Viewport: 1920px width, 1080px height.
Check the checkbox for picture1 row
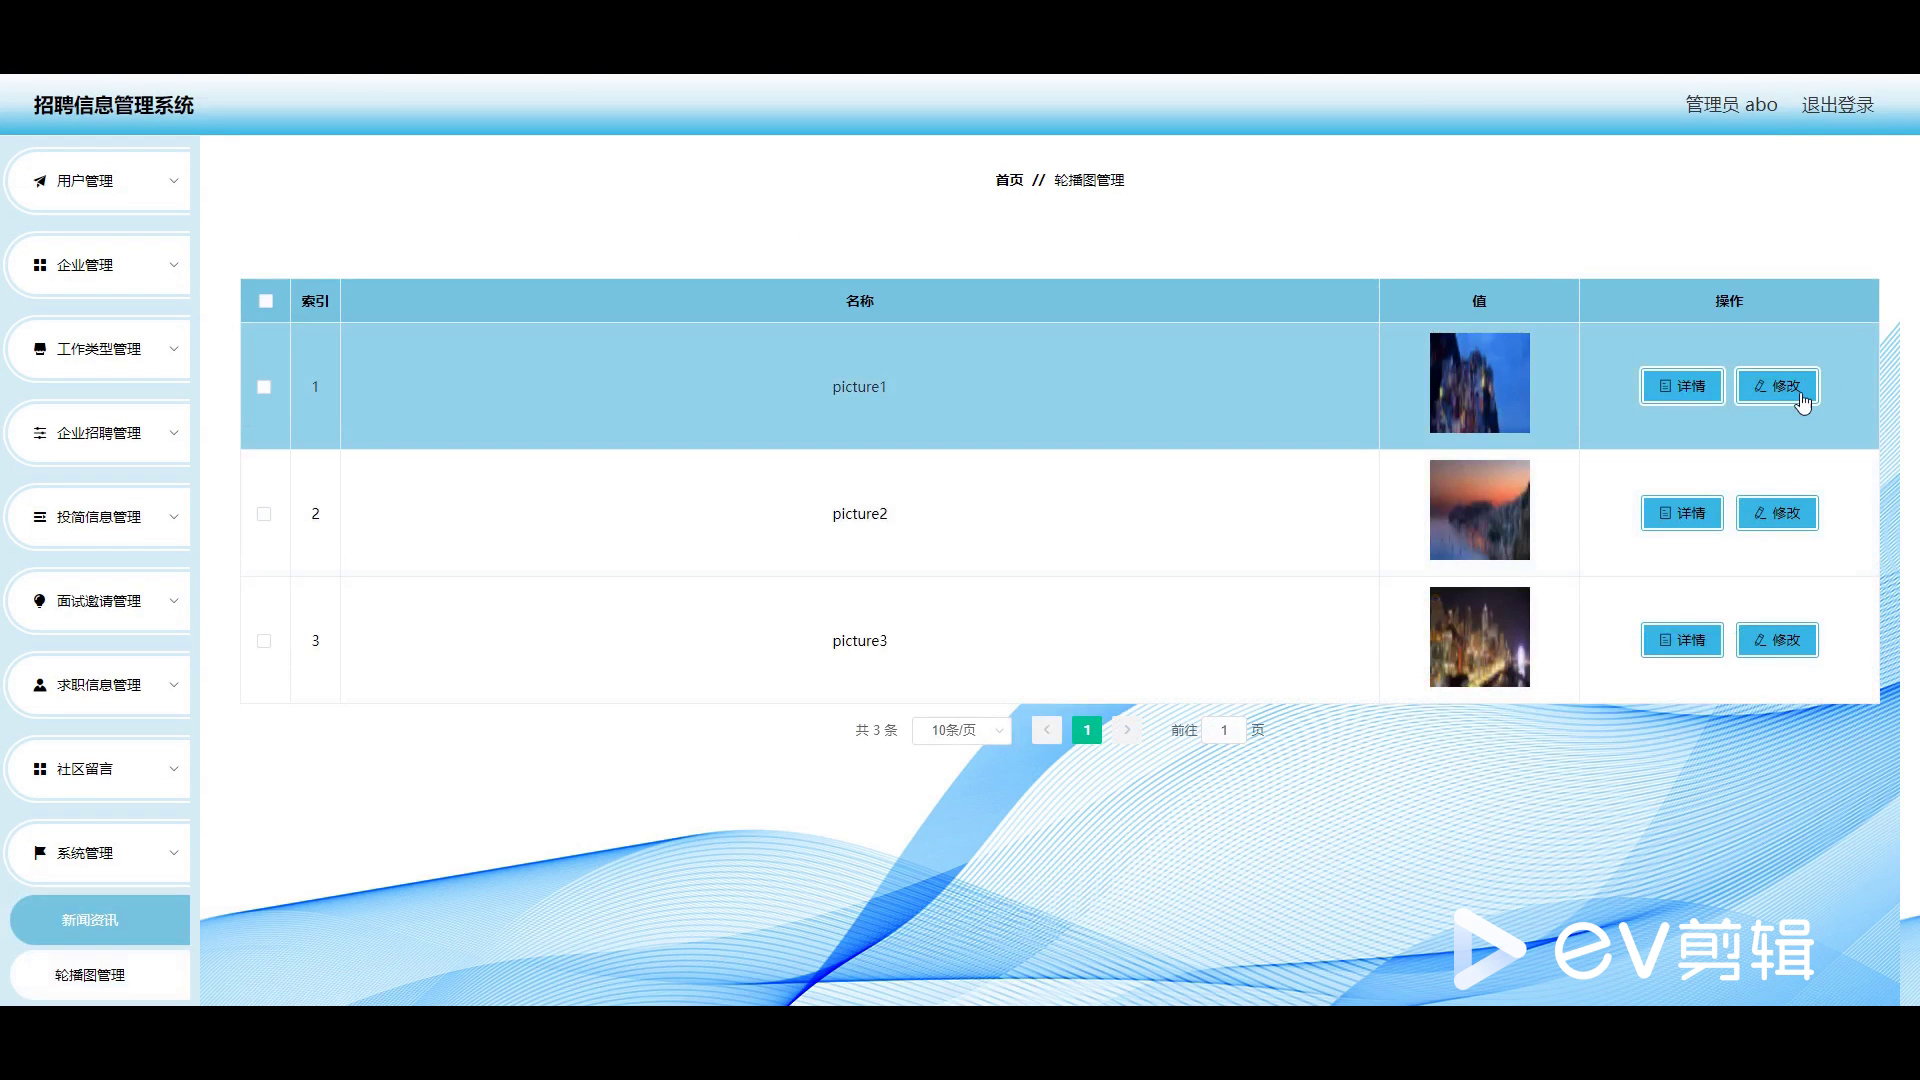click(x=264, y=387)
